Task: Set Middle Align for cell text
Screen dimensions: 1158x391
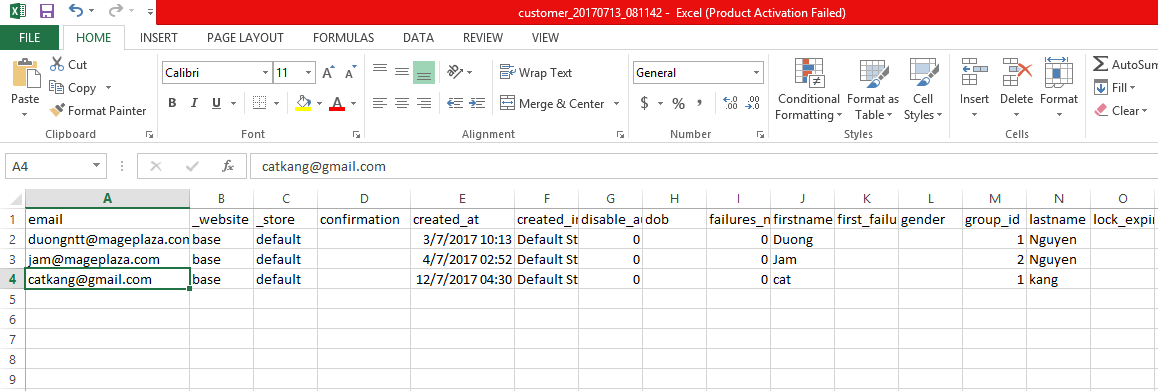Action: [x=402, y=72]
